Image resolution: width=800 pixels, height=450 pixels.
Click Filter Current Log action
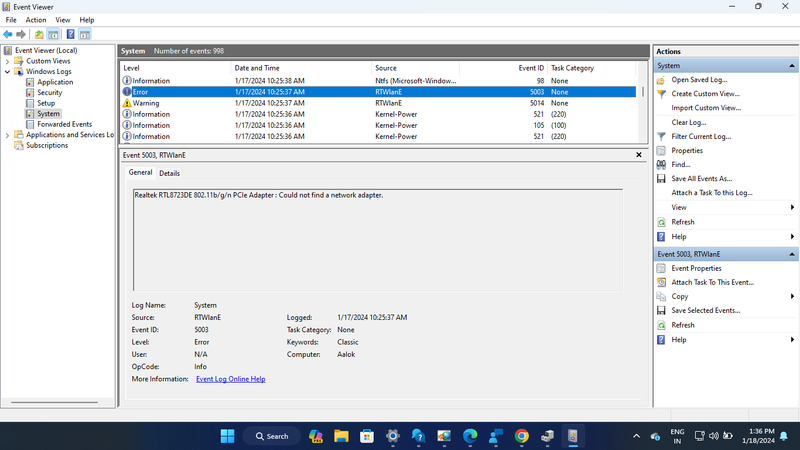coord(701,136)
